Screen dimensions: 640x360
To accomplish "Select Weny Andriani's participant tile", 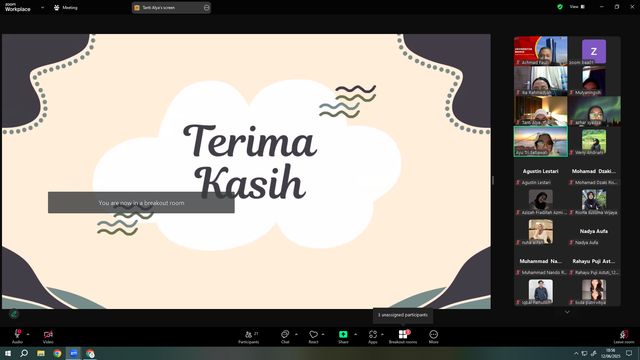I will [594, 141].
